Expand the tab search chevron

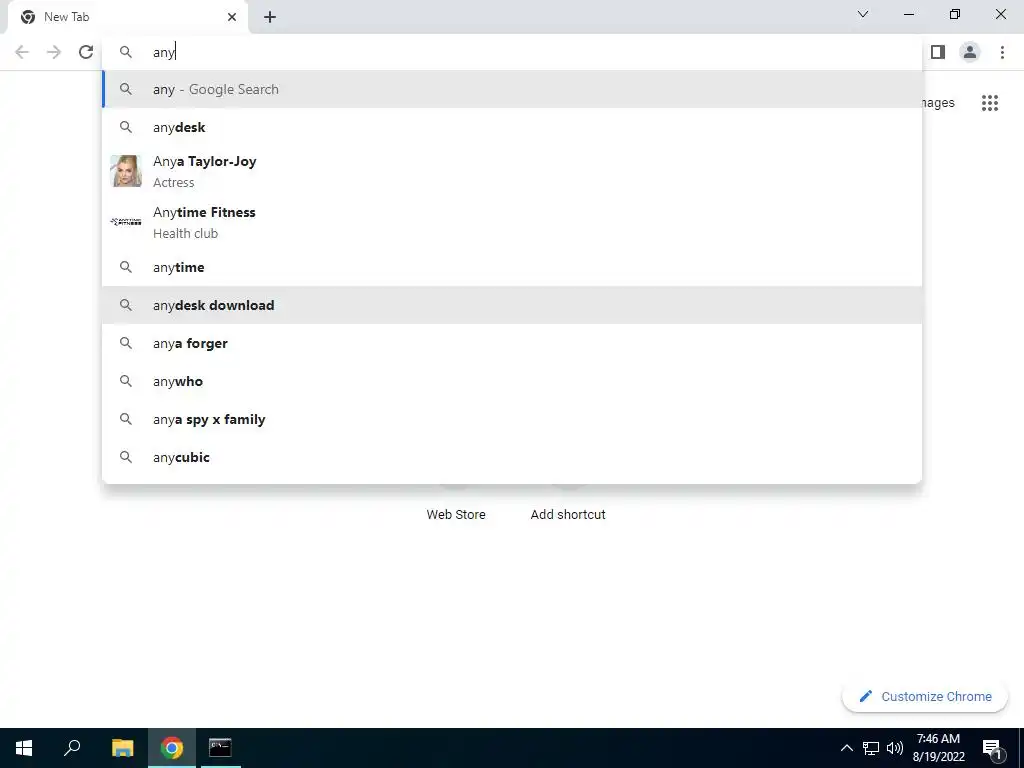pos(863,14)
